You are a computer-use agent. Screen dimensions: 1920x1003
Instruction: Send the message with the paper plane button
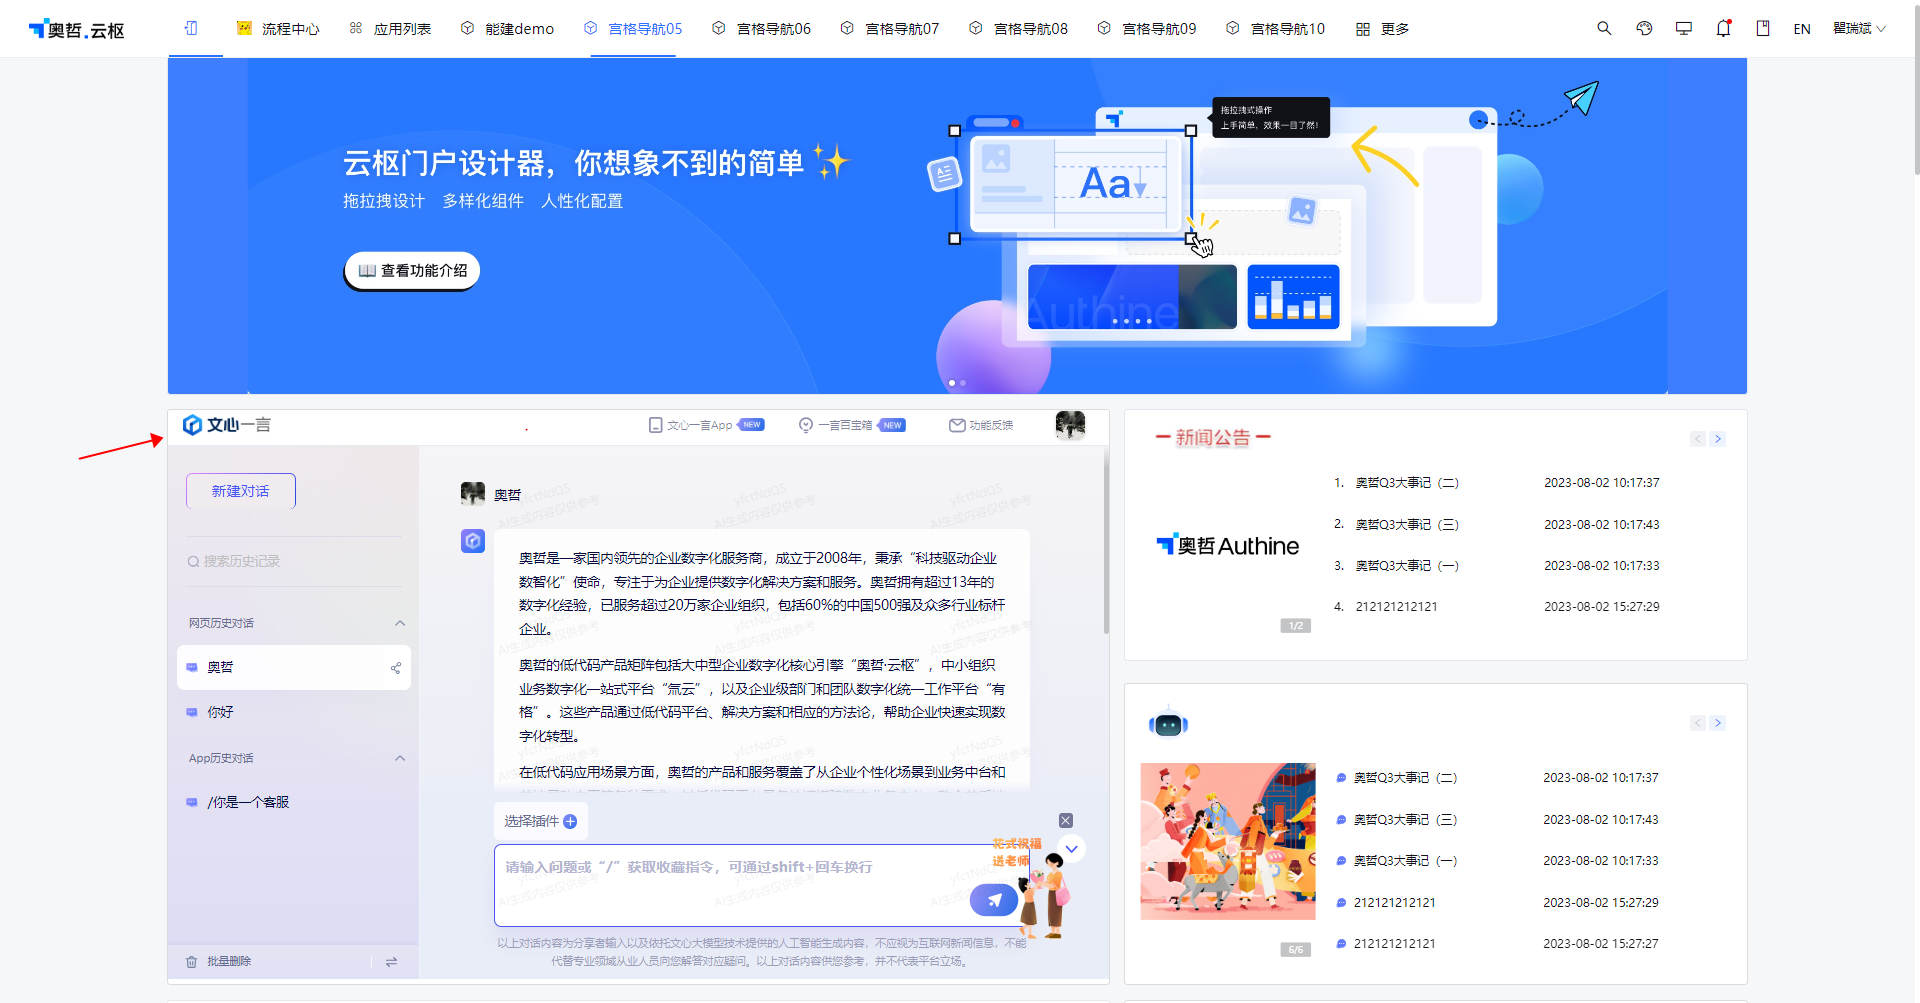tap(994, 900)
